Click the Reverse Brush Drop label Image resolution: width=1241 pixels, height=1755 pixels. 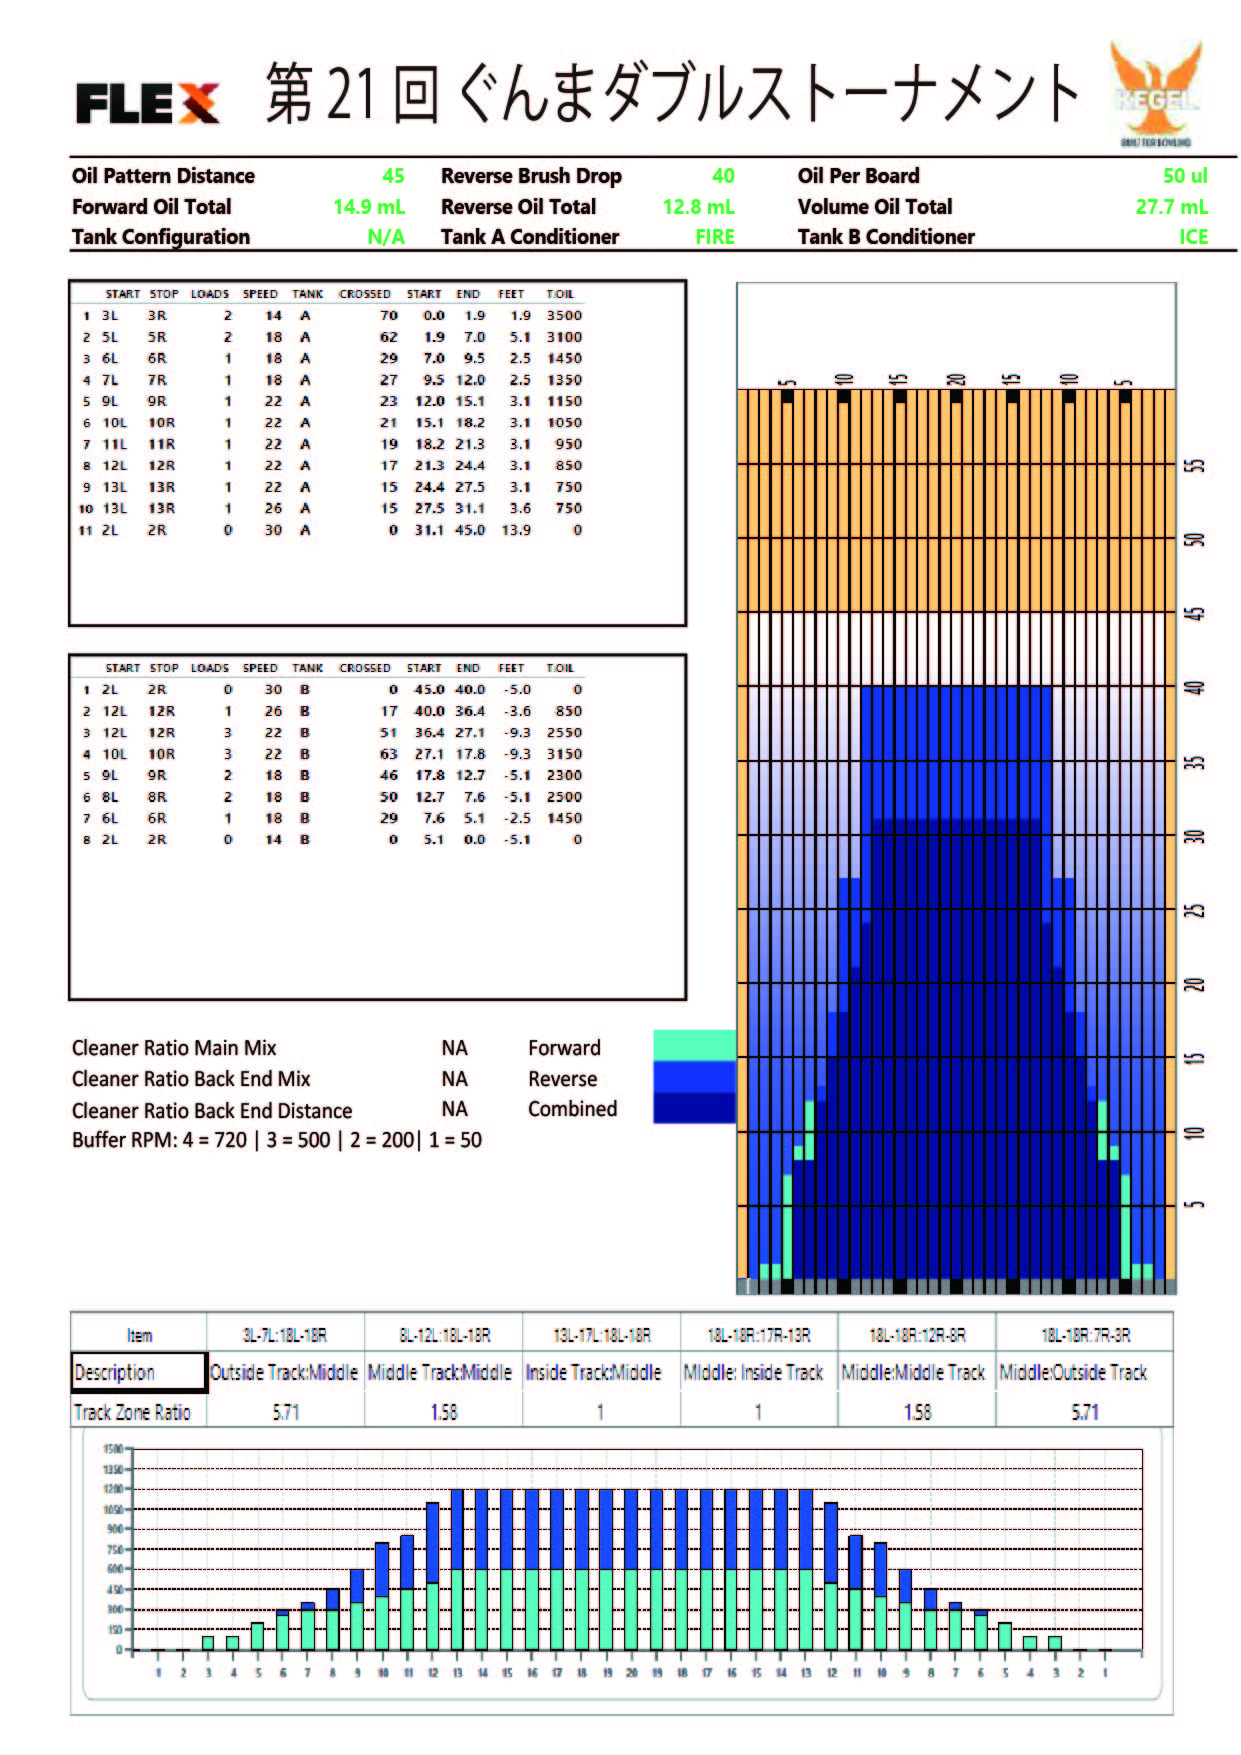tap(531, 176)
